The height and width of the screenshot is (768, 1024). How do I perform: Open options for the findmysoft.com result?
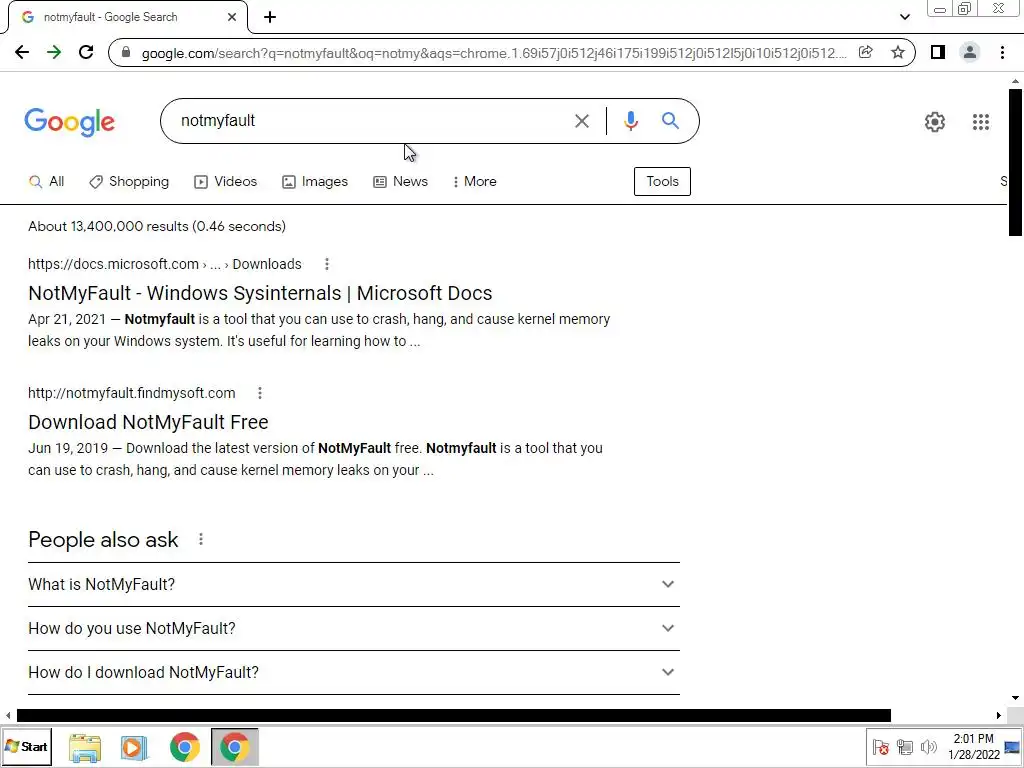[x=260, y=393]
